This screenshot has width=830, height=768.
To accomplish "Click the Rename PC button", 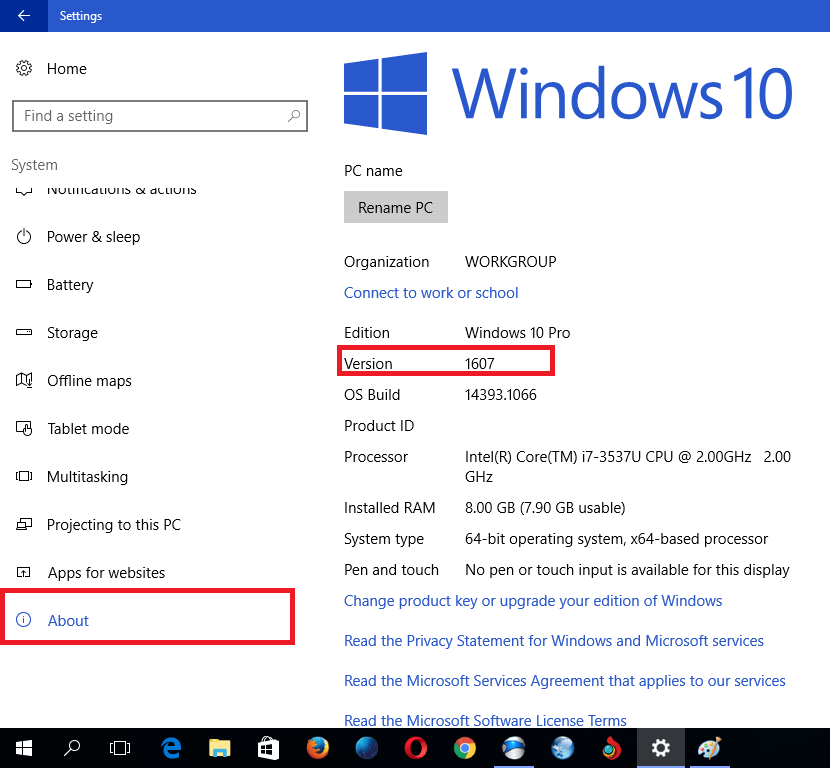I will (x=395, y=207).
